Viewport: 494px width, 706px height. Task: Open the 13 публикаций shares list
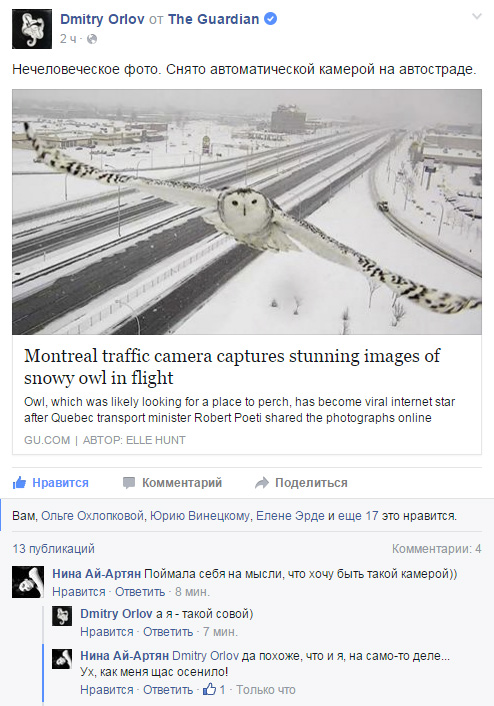54,548
